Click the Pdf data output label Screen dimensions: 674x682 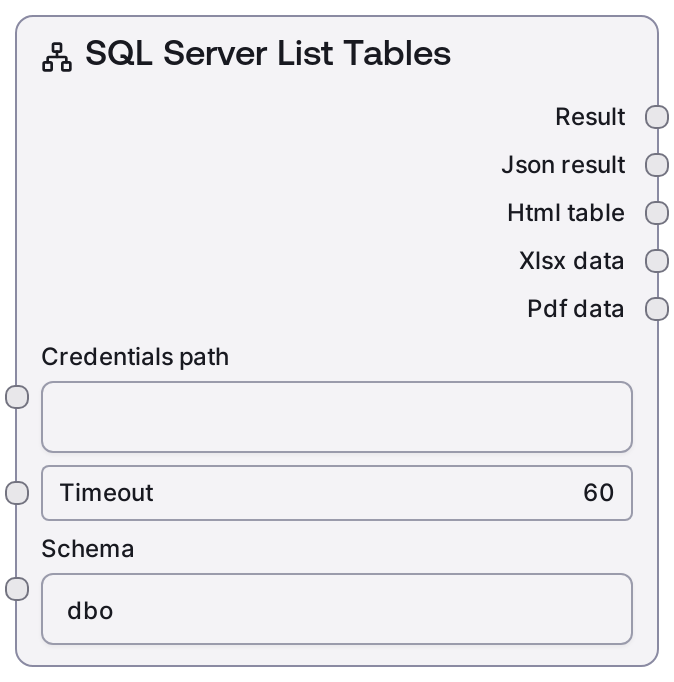pyautogui.click(x=576, y=309)
